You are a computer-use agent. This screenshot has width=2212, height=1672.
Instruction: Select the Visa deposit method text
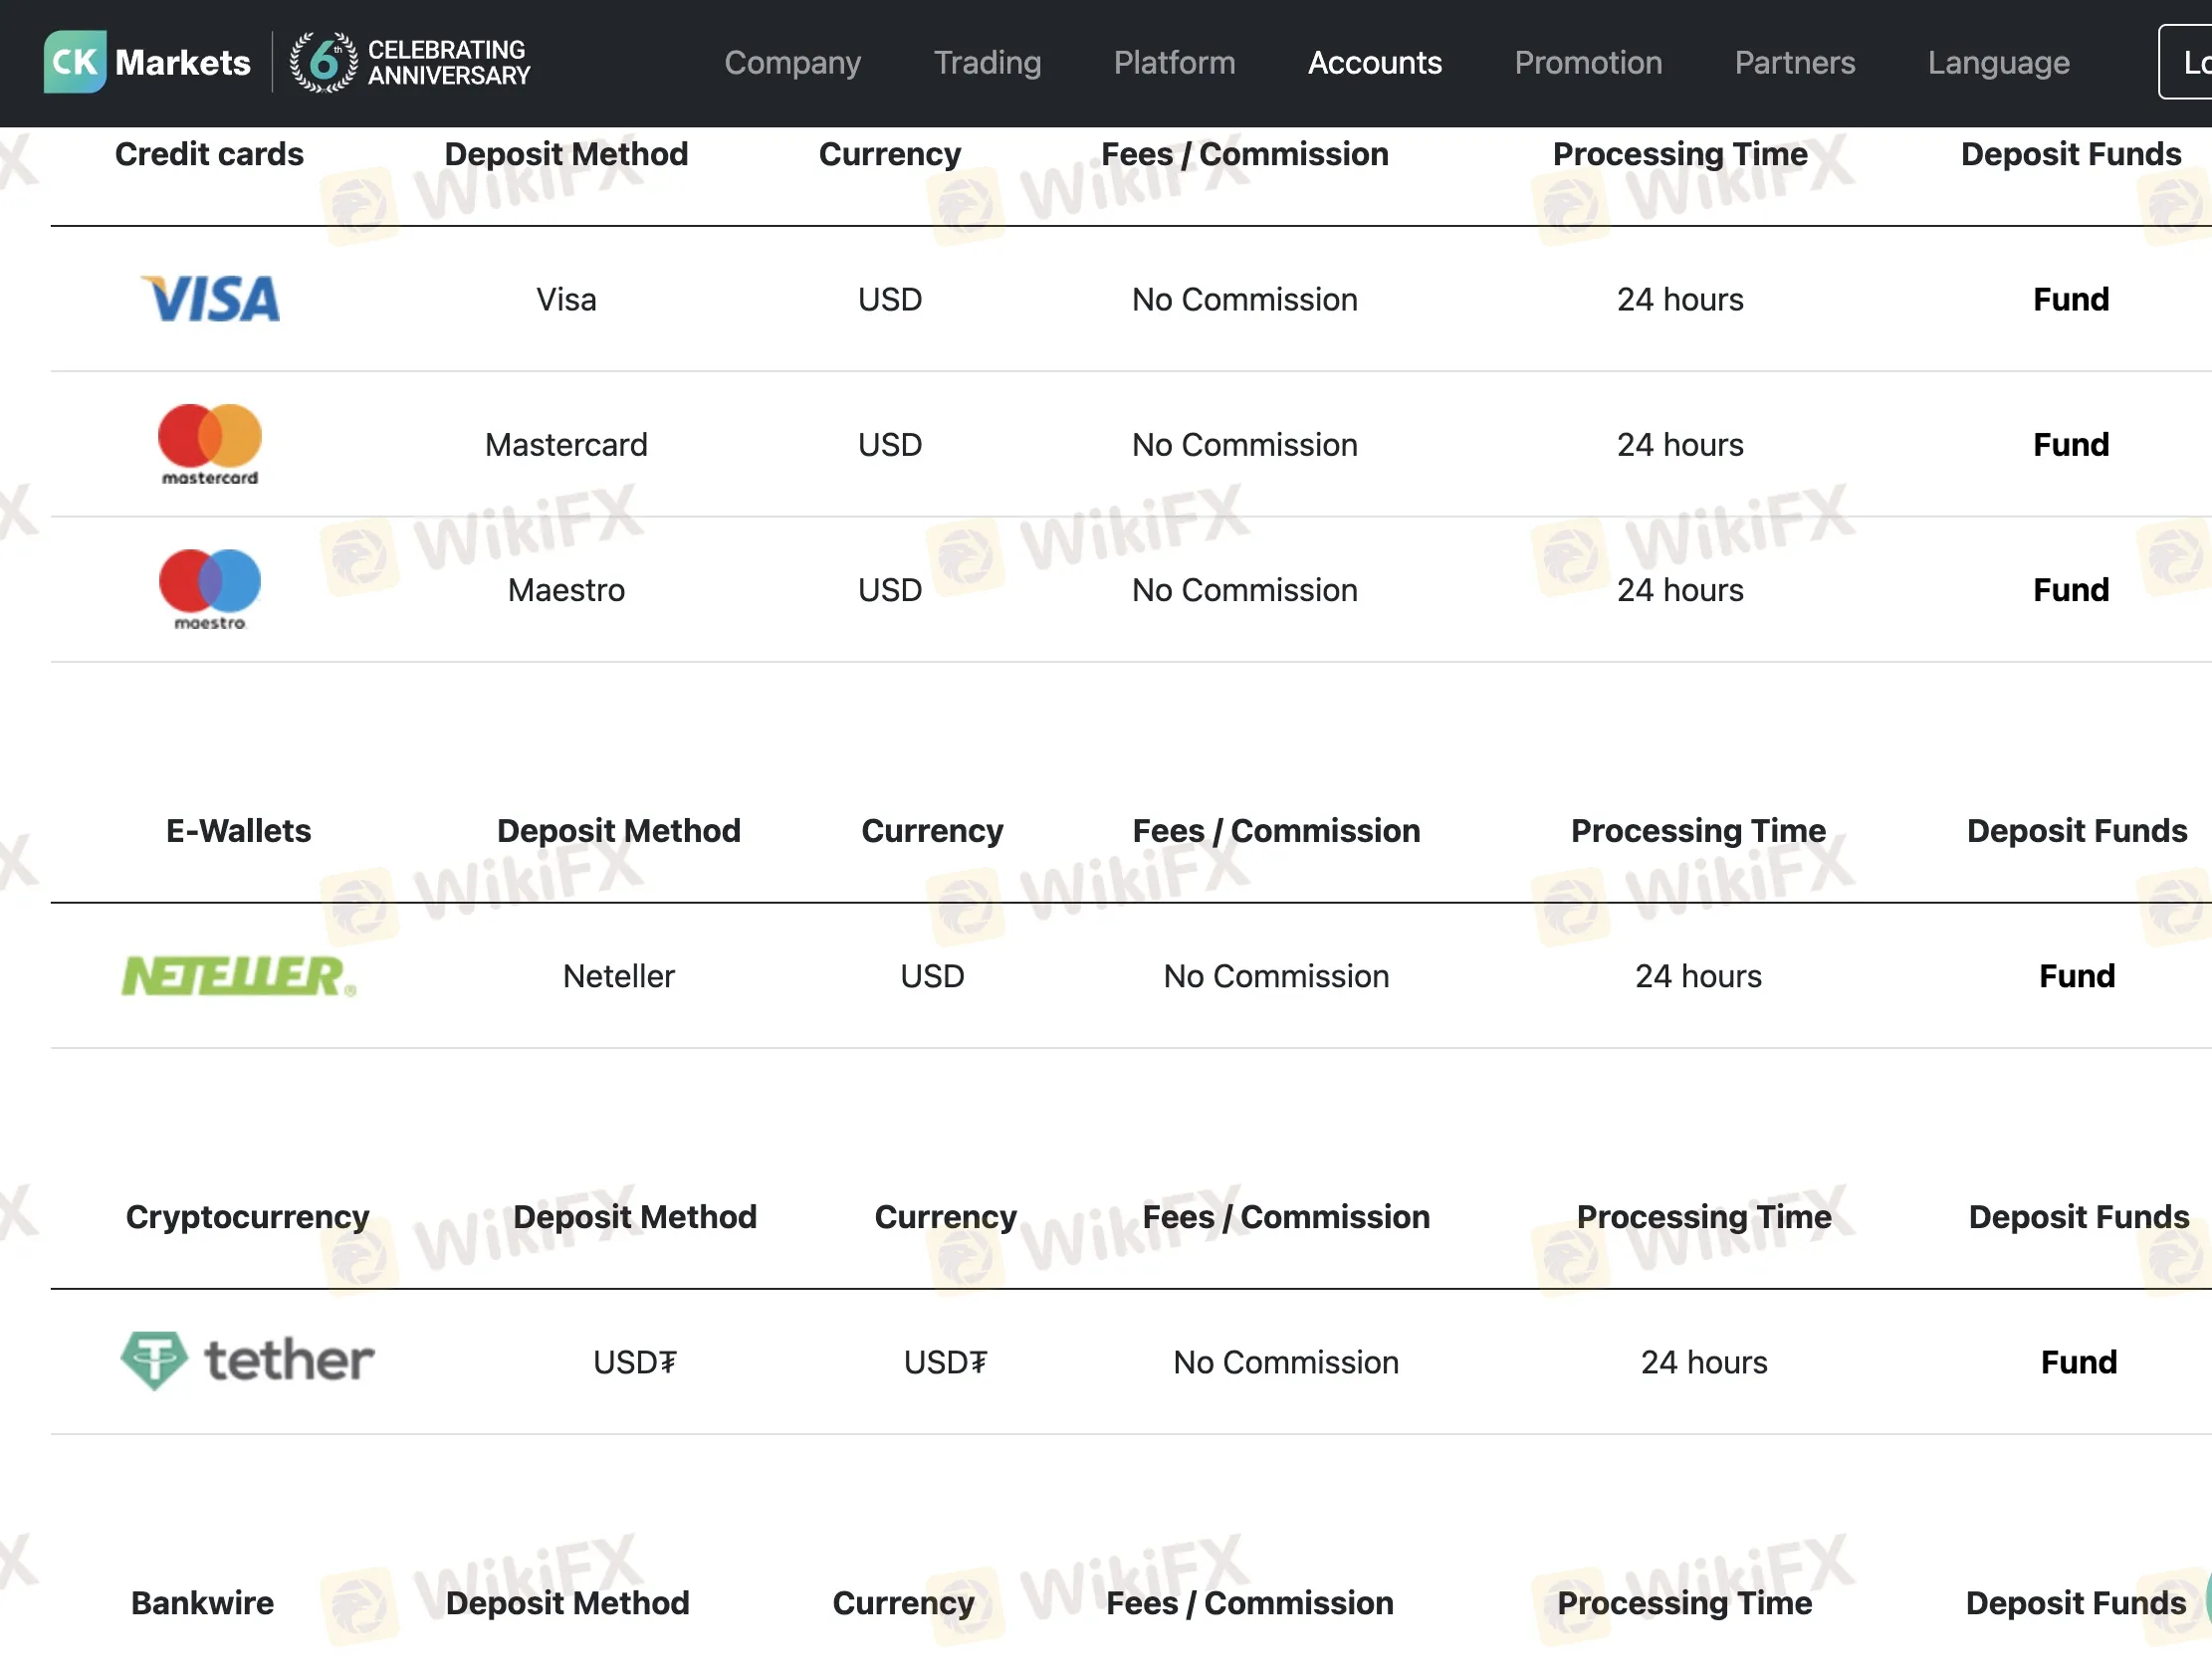566,299
